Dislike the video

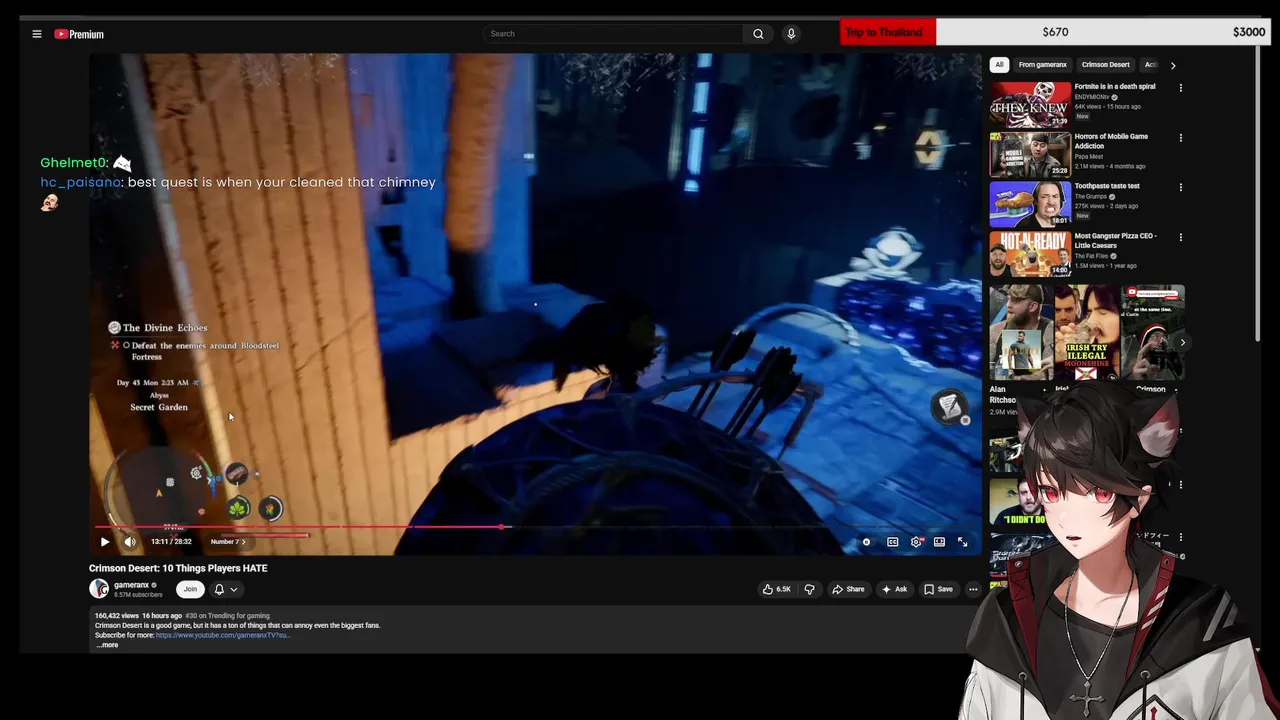coord(809,589)
